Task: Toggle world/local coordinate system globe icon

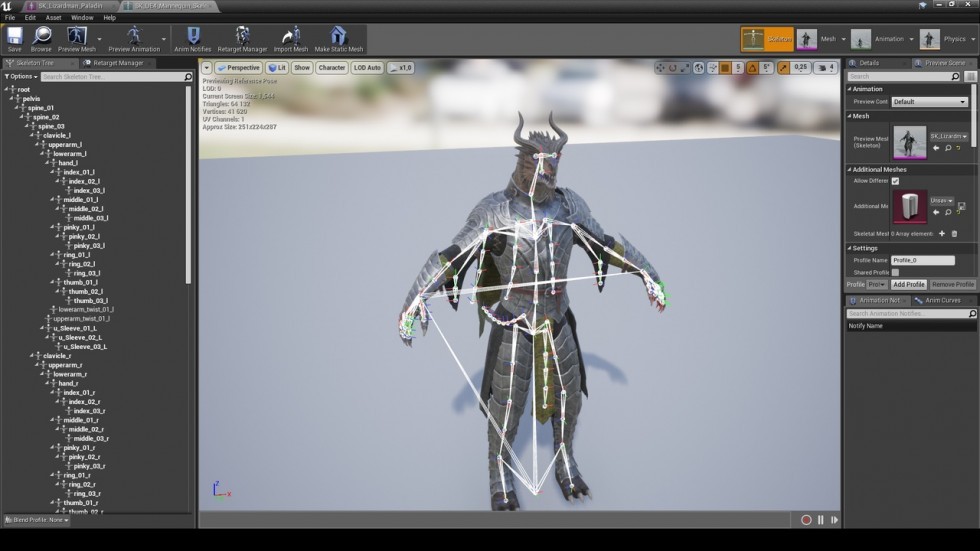Action: tap(699, 67)
